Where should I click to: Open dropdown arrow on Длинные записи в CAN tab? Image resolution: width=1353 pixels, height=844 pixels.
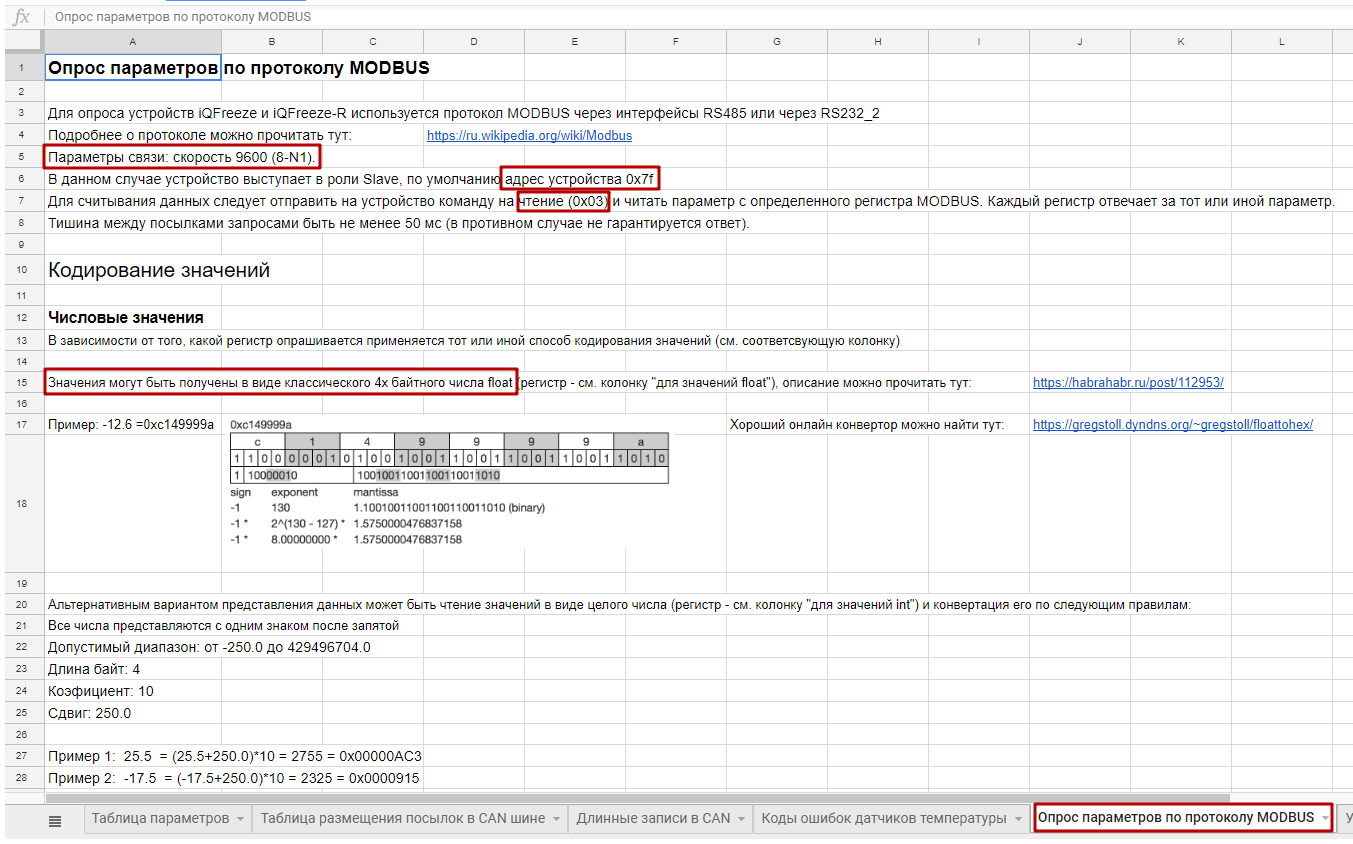pyautogui.click(x=742, y=819)
